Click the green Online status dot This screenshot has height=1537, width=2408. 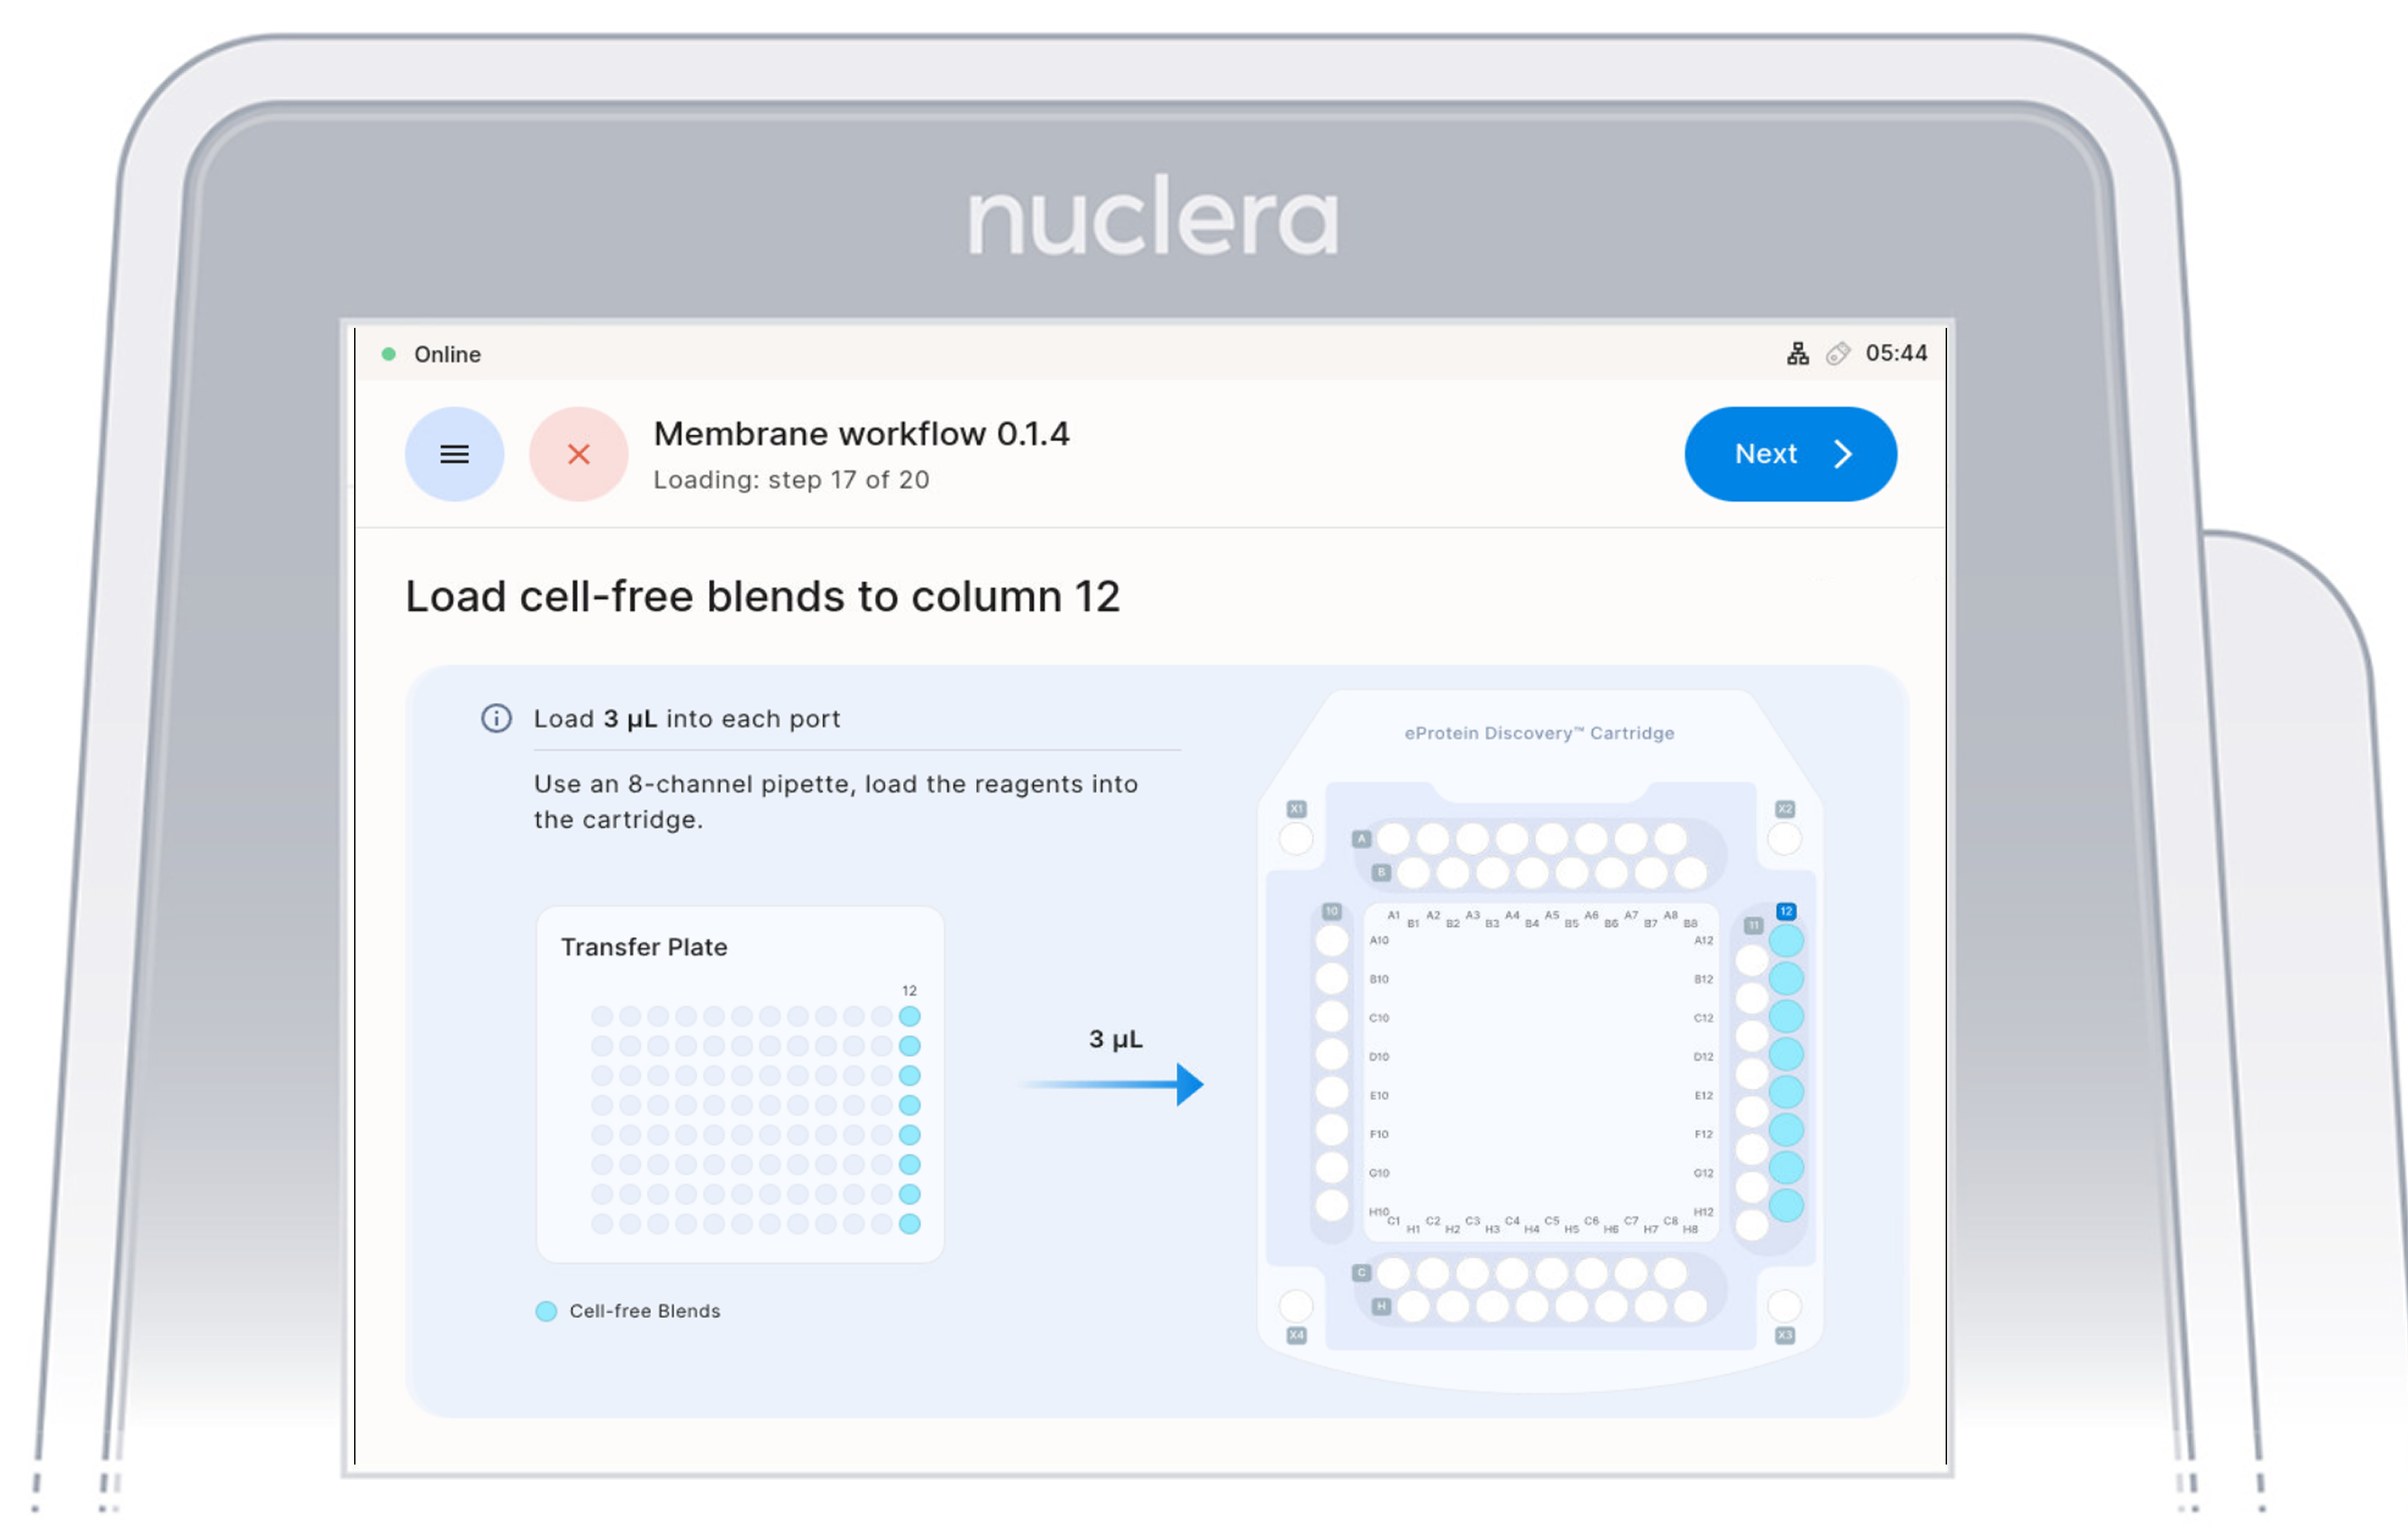[389, 354]
